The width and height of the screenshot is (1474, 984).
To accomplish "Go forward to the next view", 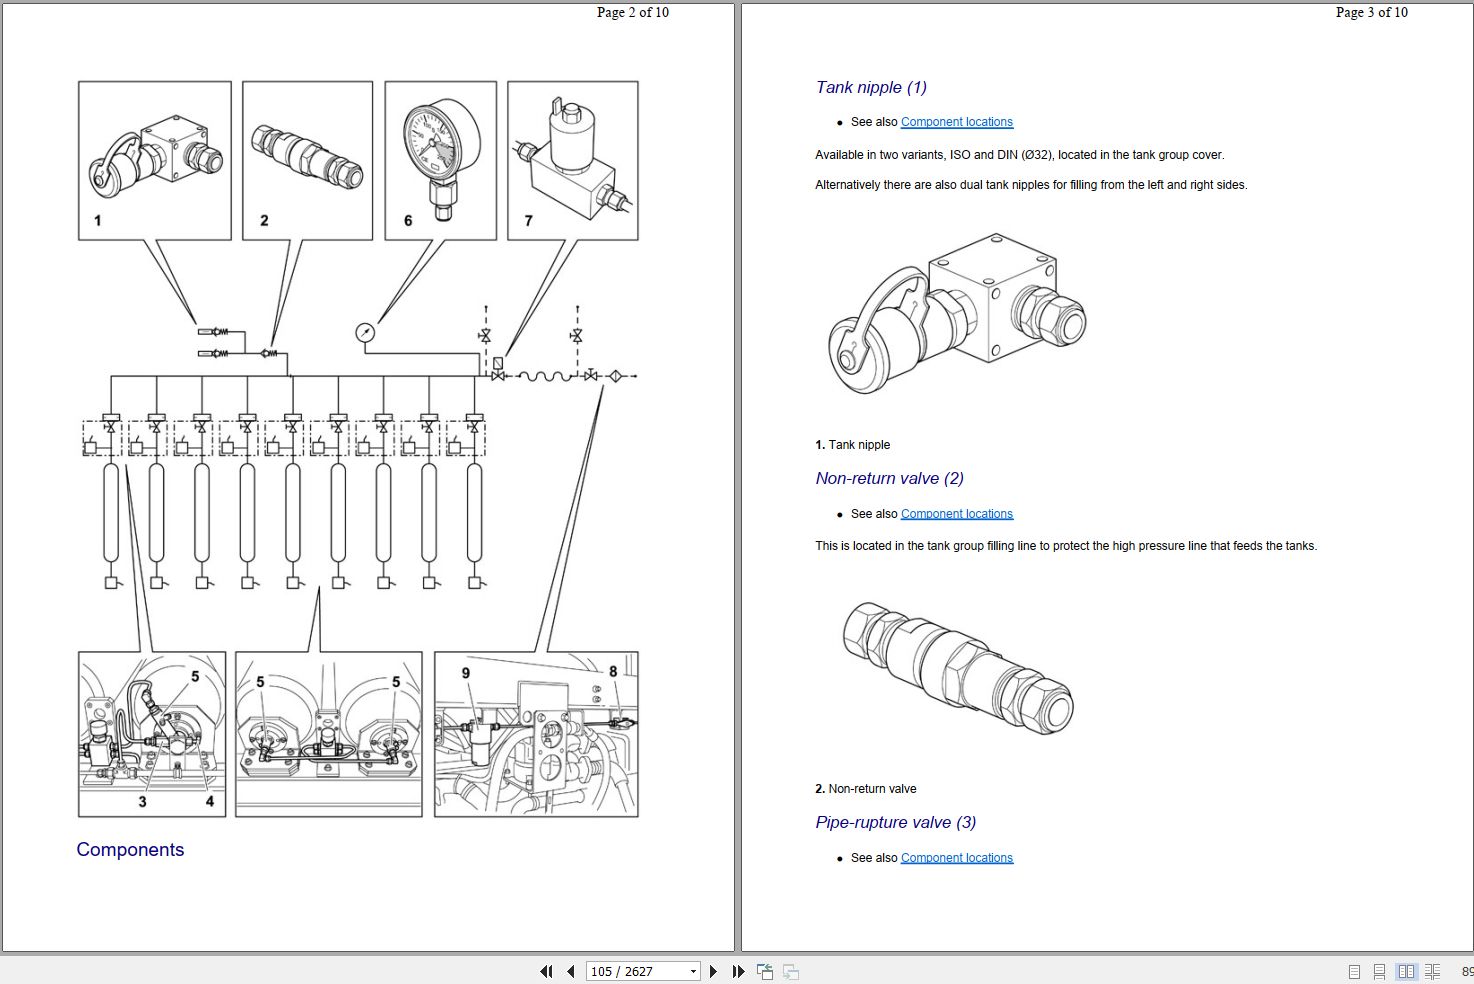I will [790, 971].
